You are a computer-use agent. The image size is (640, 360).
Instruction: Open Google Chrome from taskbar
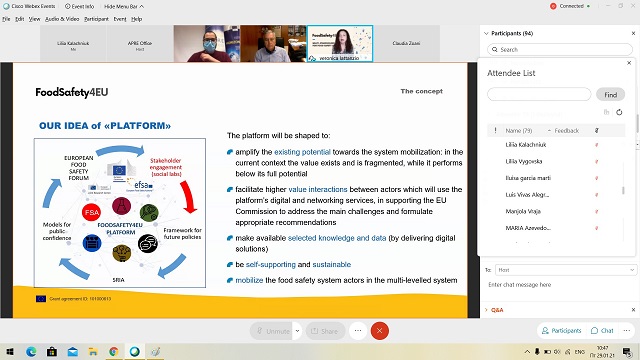pyautogui.click(x=114, y=351)
